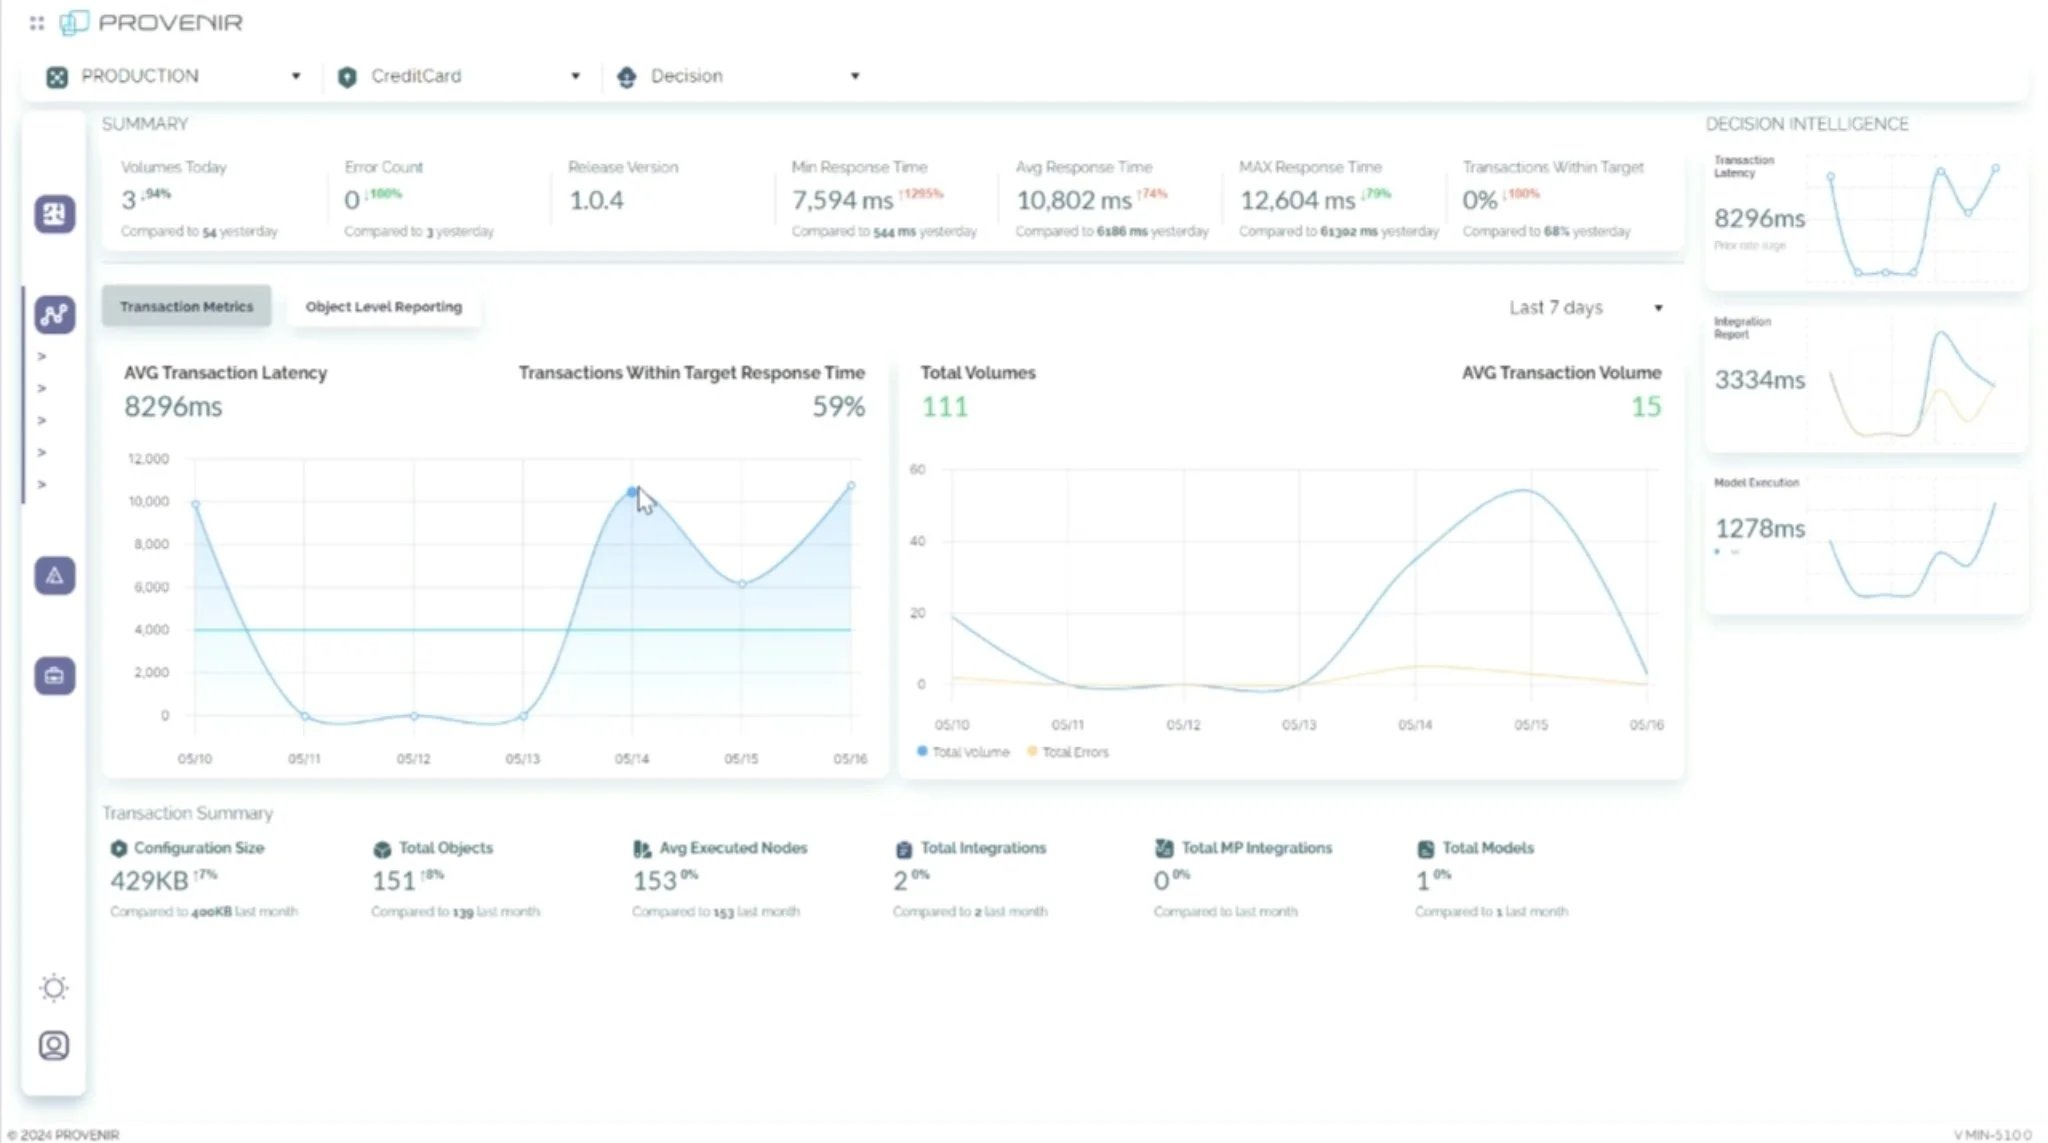Screen dimensions: 2048x1143
Task: Open the CreditCard selector dropdown
Action: (460, 76)
